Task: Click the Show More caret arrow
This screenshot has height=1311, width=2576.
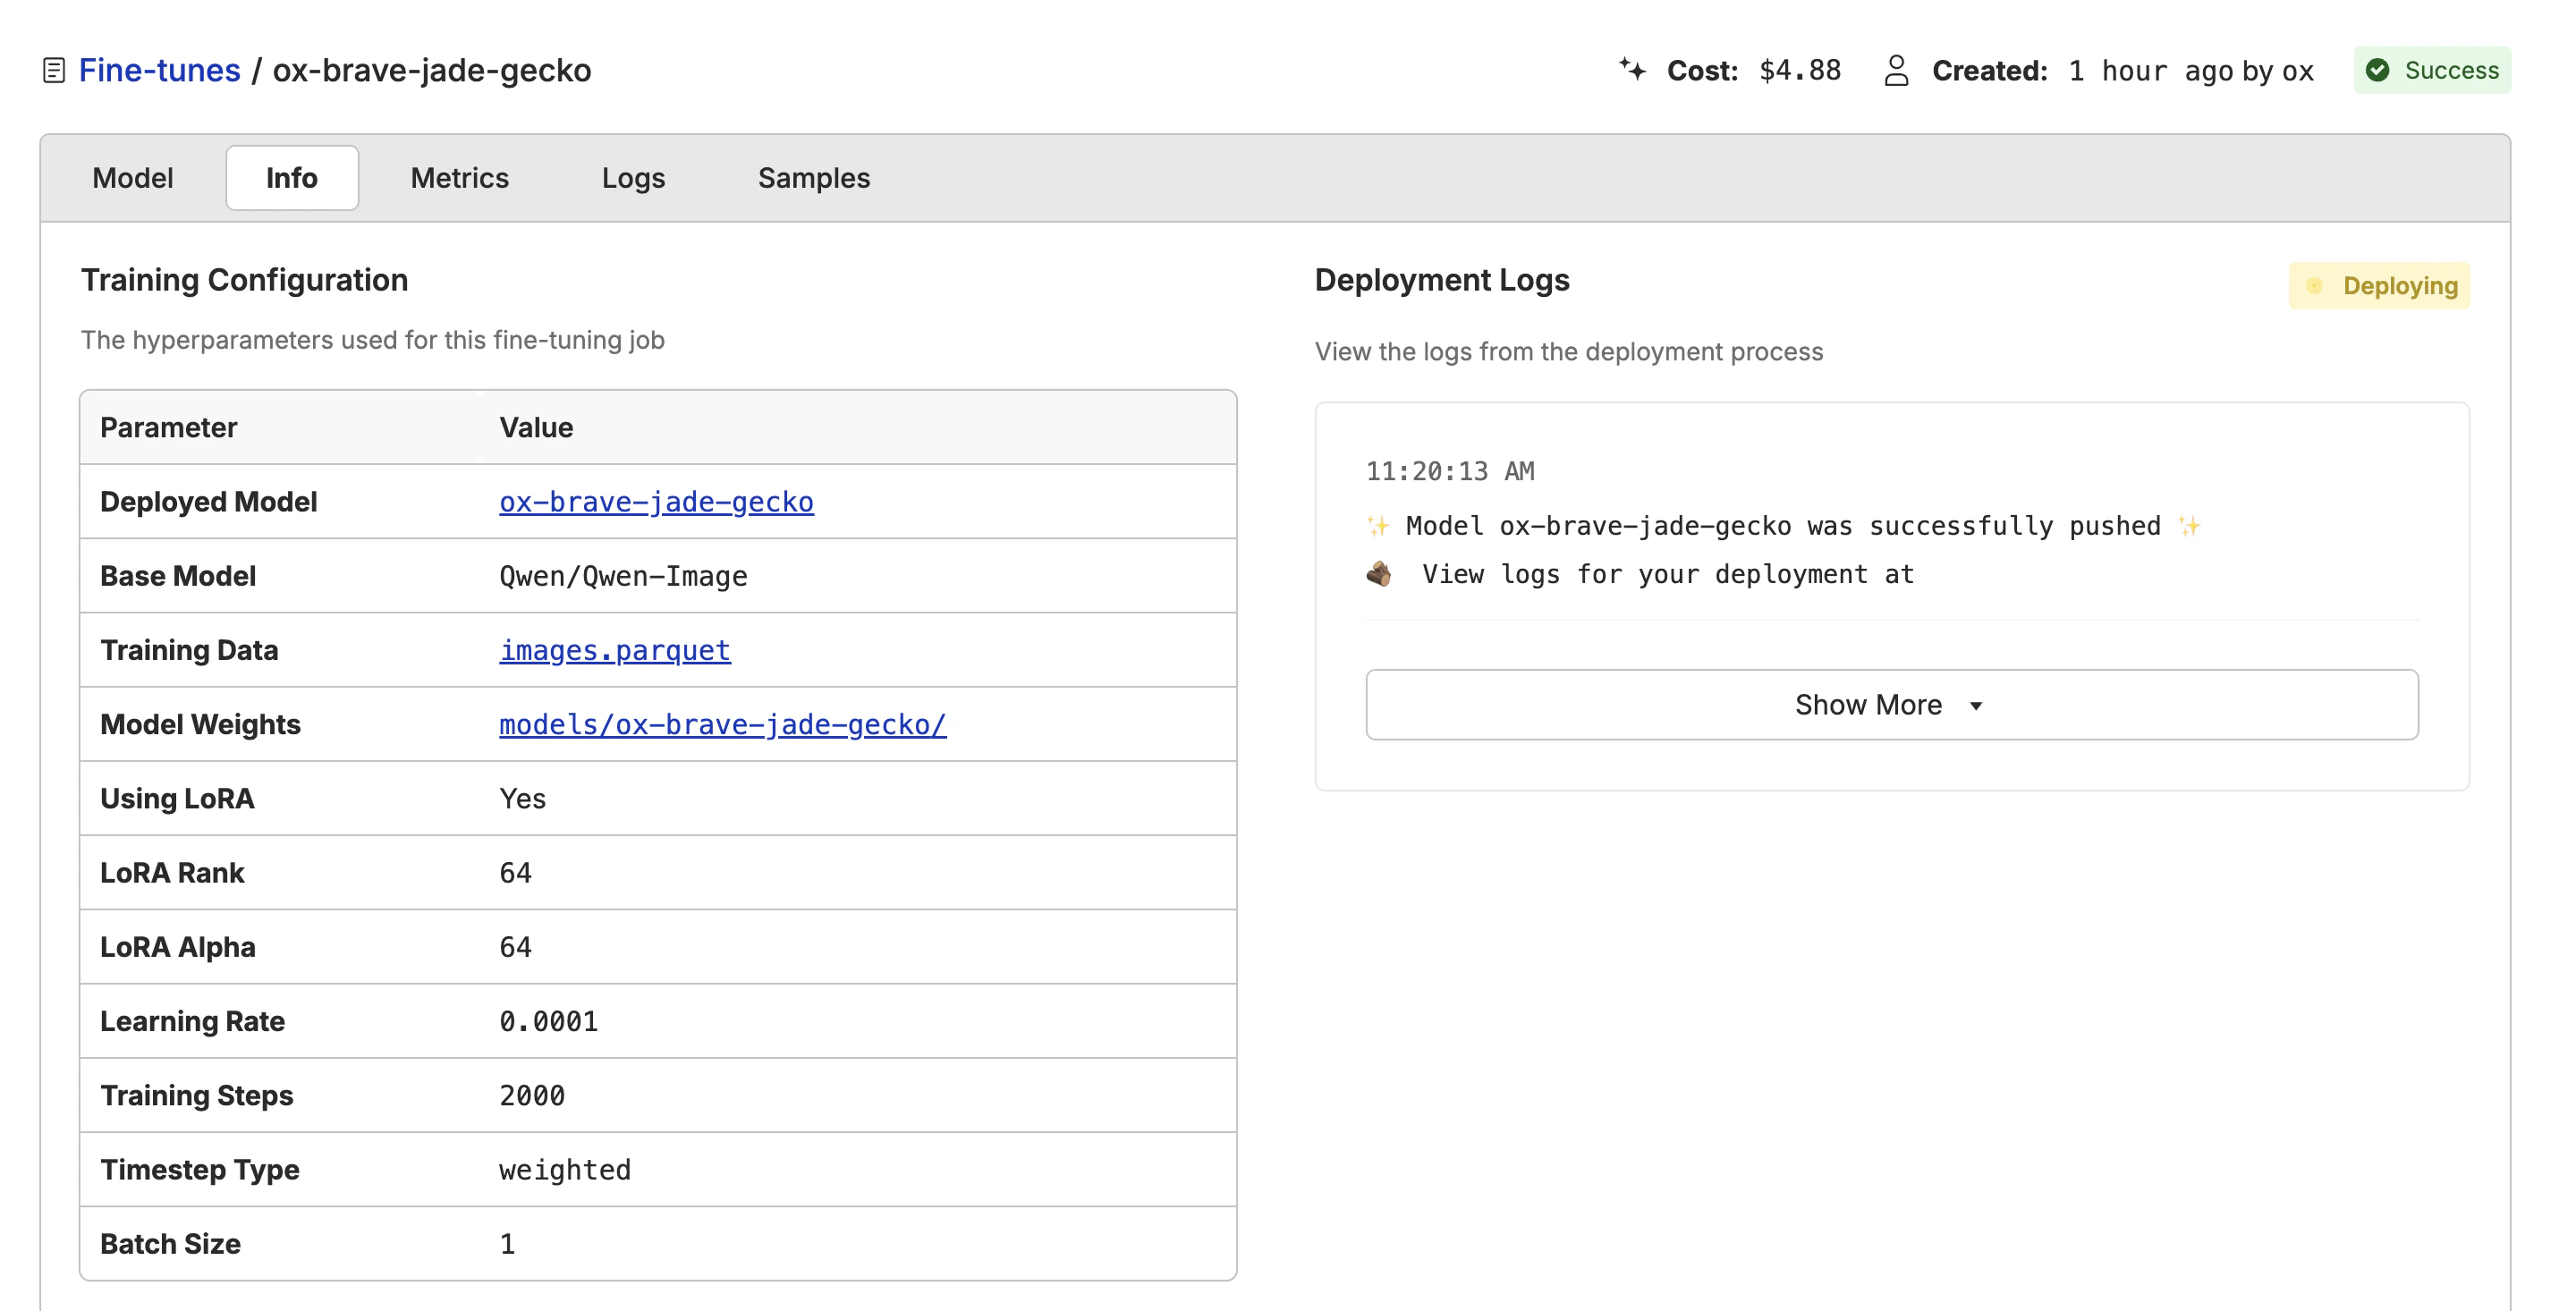Action: pyautogui.click(x=1976, y=706)
